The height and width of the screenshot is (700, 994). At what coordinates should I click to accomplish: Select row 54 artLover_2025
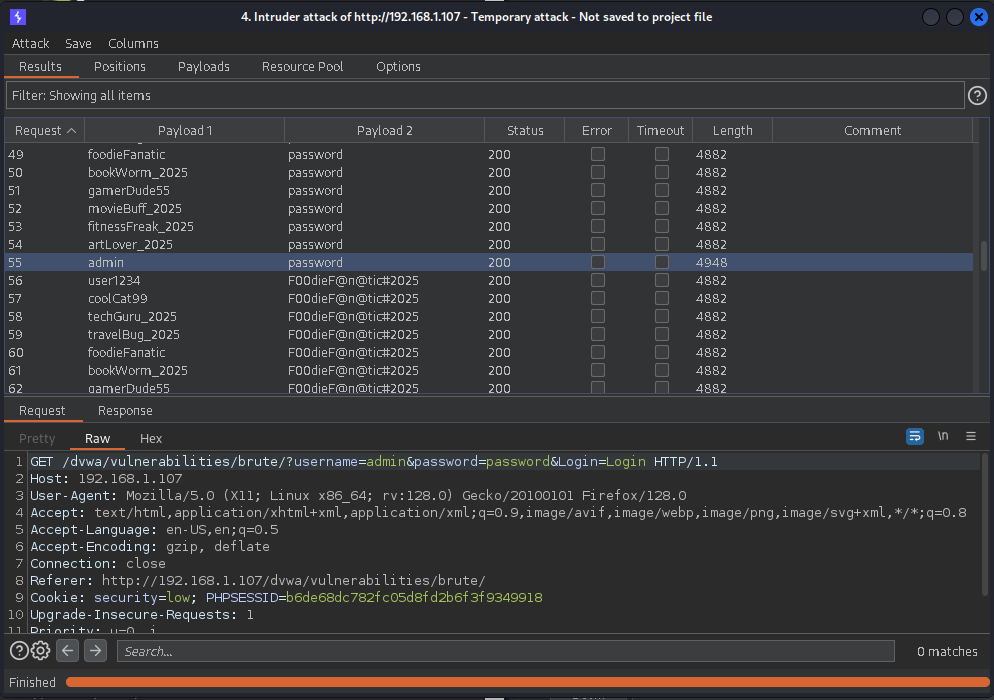click(489, 245)
